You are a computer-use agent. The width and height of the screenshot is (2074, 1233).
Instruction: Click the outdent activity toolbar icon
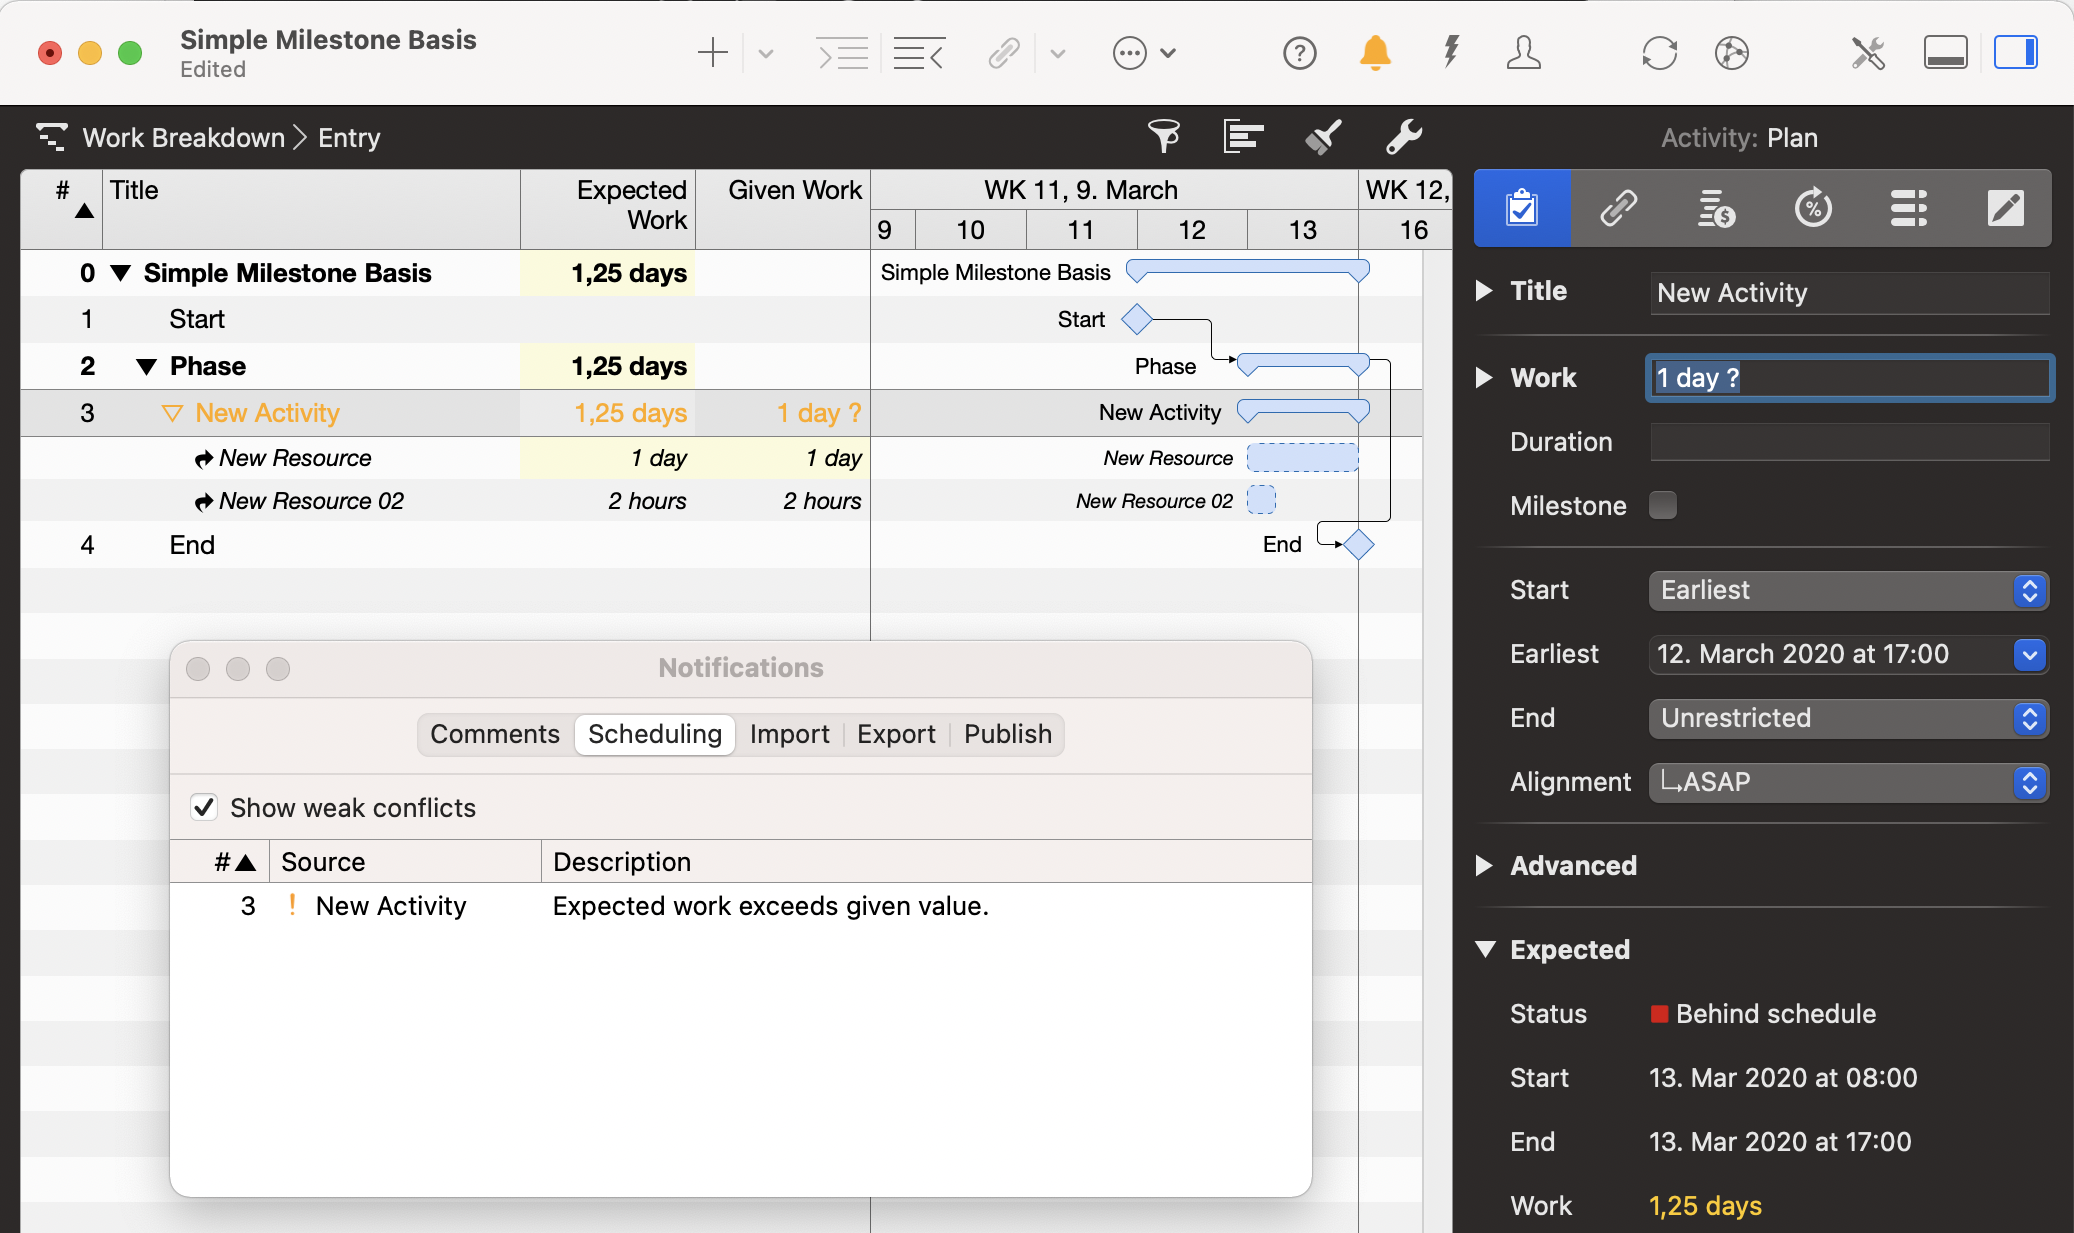pos(918,53)
